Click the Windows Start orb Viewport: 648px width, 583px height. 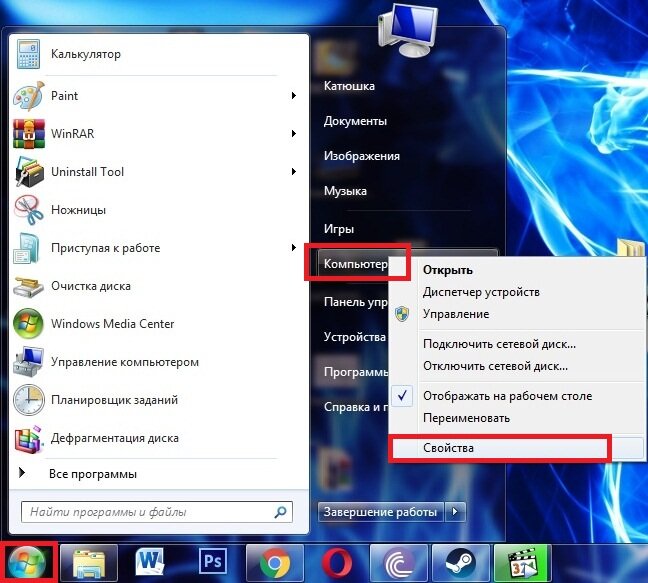click(x=27, y=563)
